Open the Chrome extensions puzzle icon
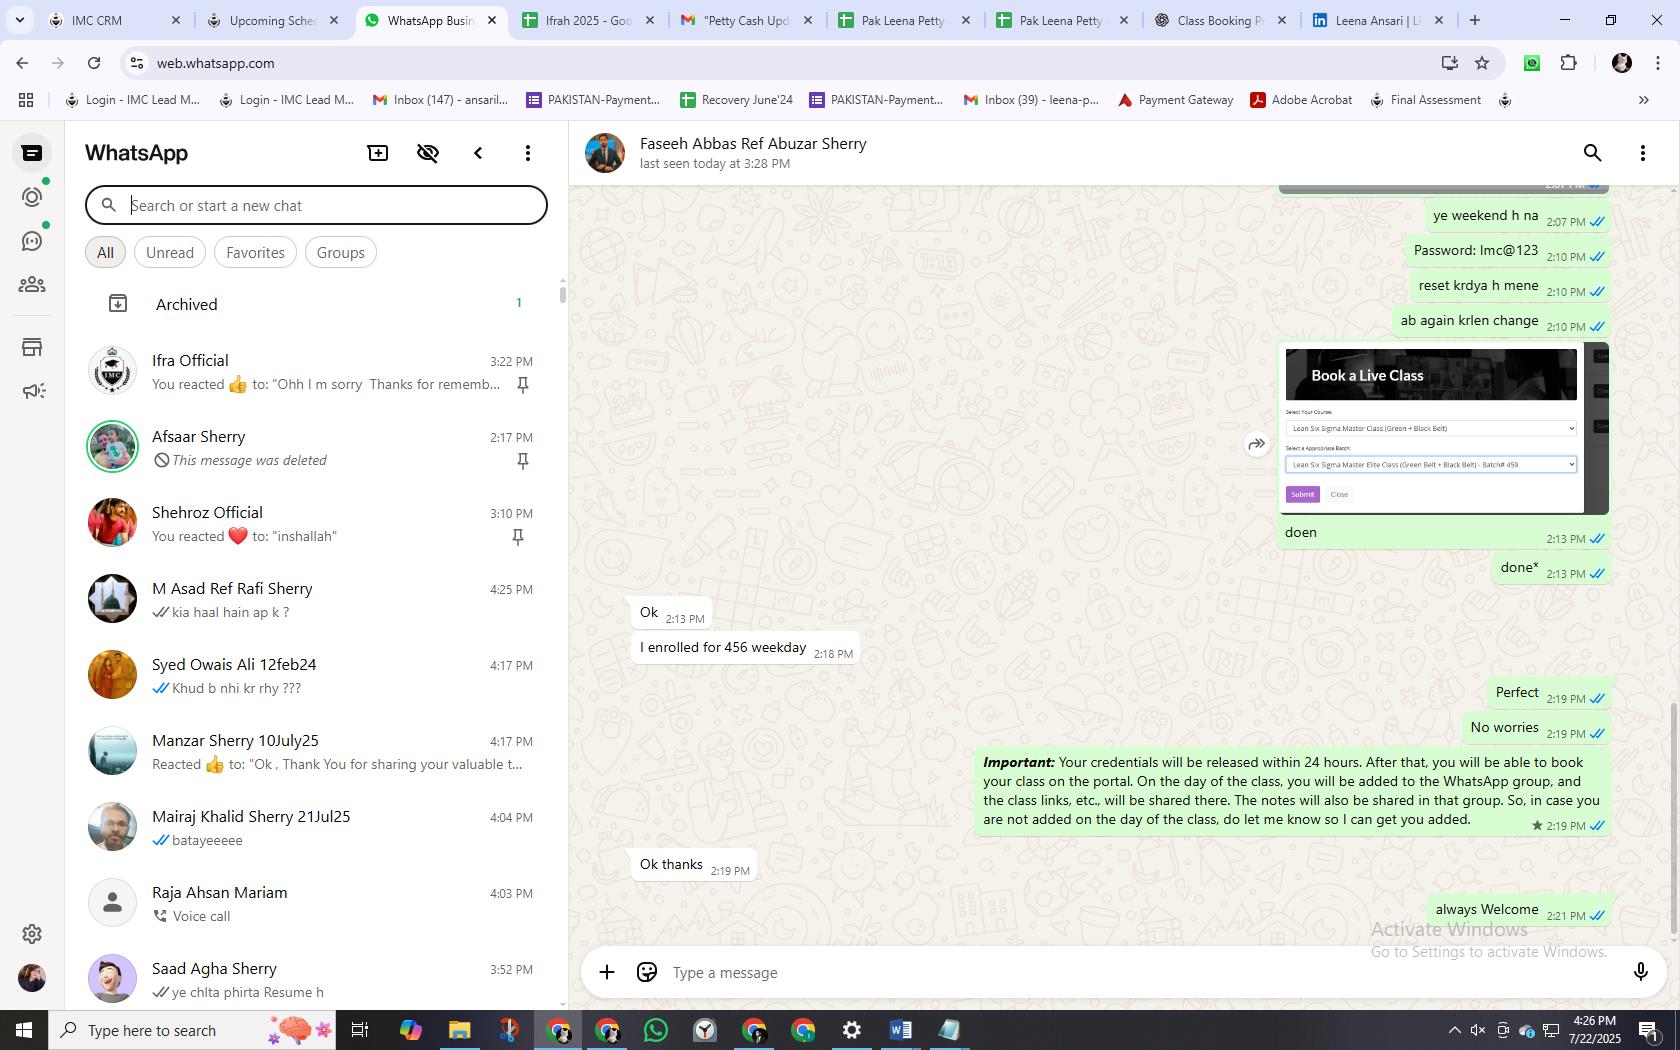The width and height of the screenshot is (1680, 1050). [1568, 63]
